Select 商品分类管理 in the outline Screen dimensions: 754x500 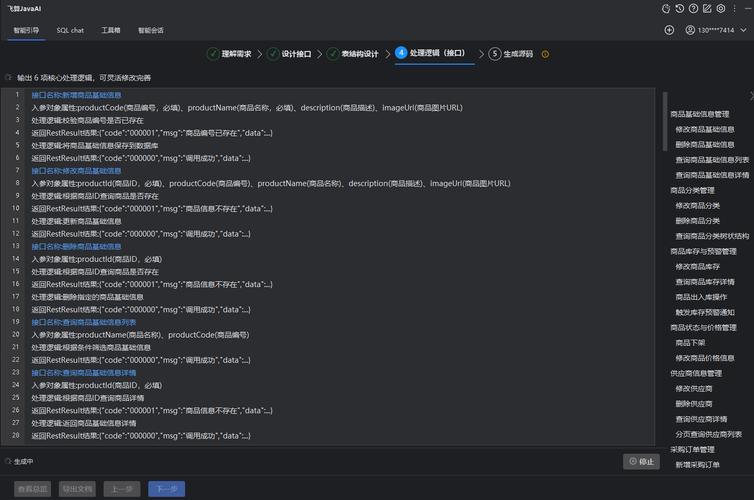coord(692,190)
